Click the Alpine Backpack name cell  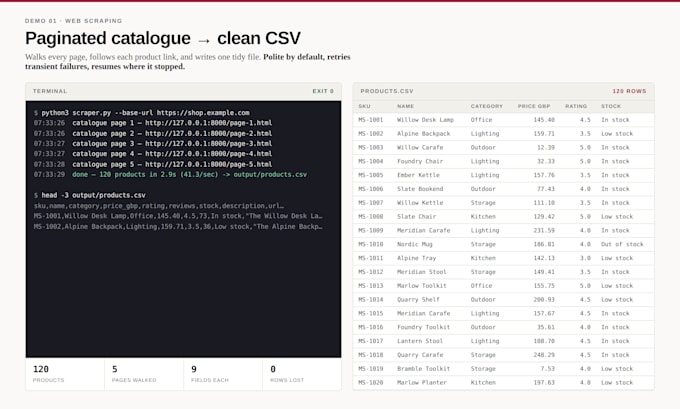coord(424,134)
